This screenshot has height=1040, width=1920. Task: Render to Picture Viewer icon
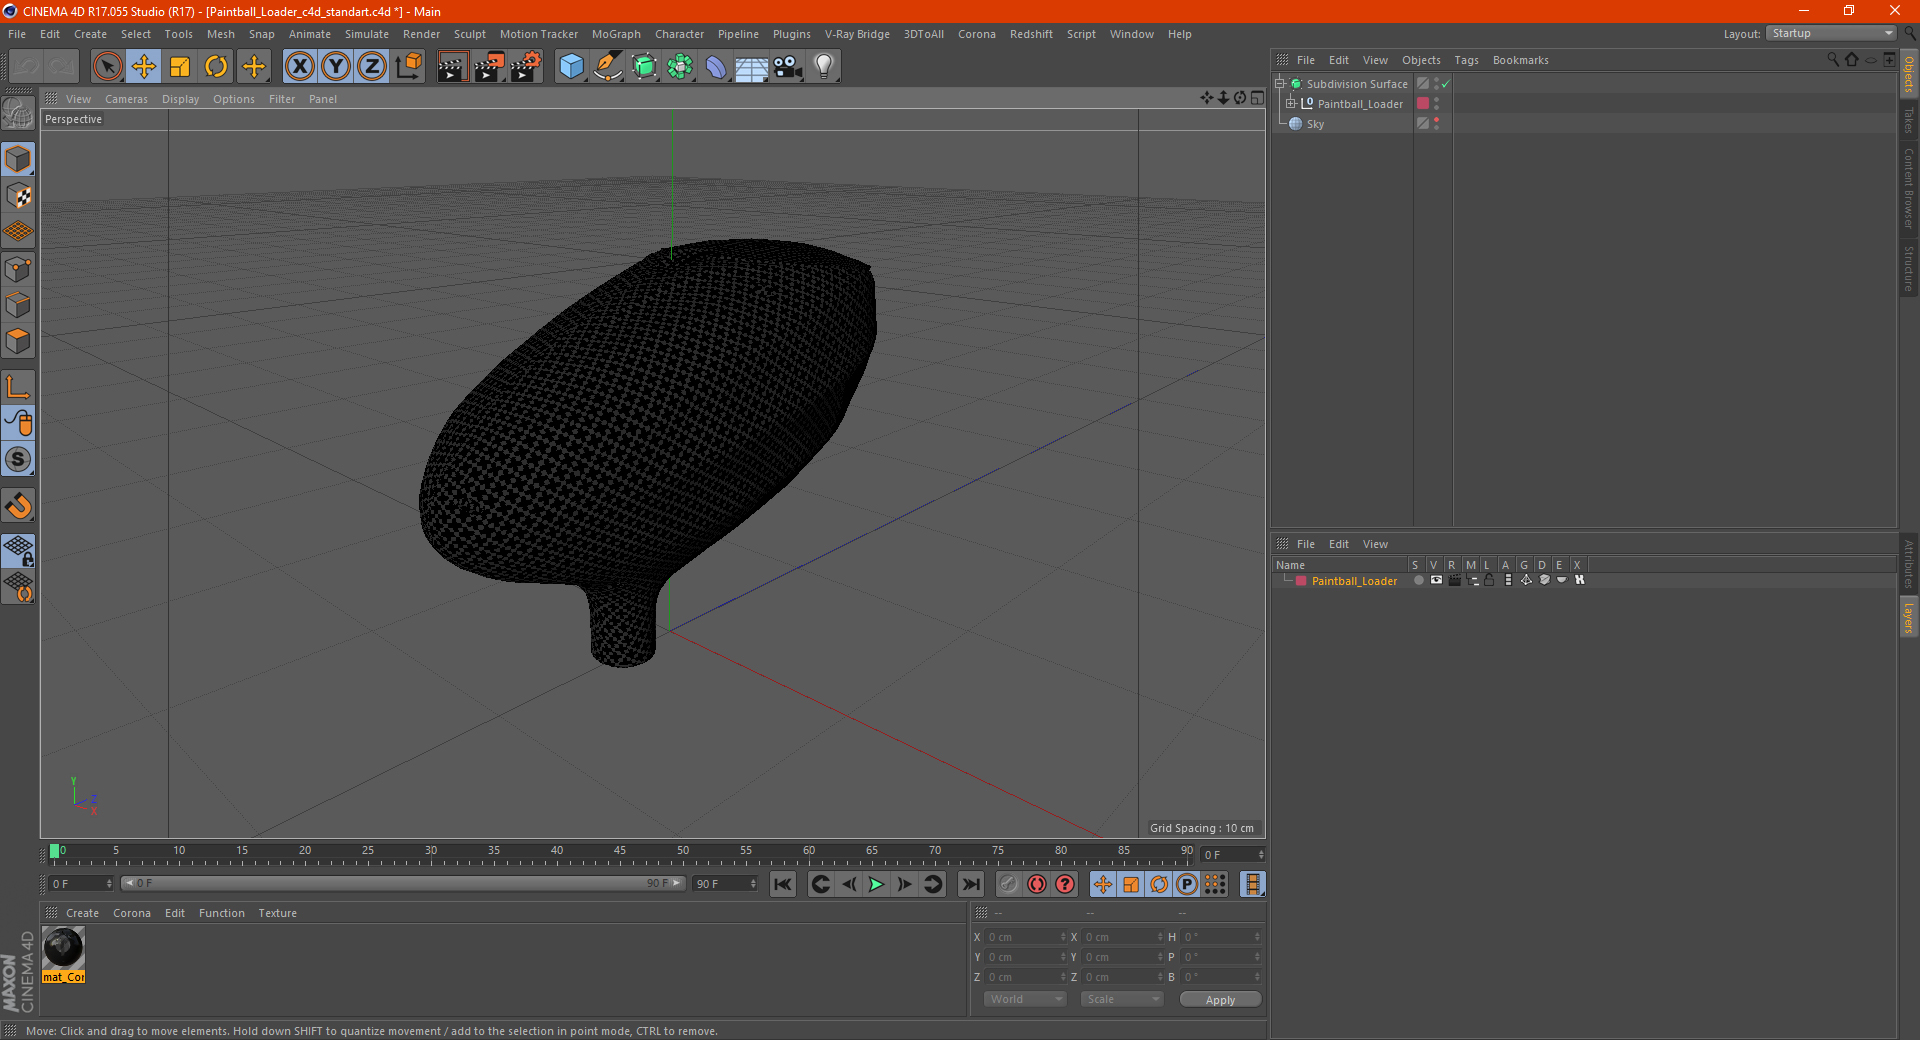pyautogui.click(x=489, y=67)
